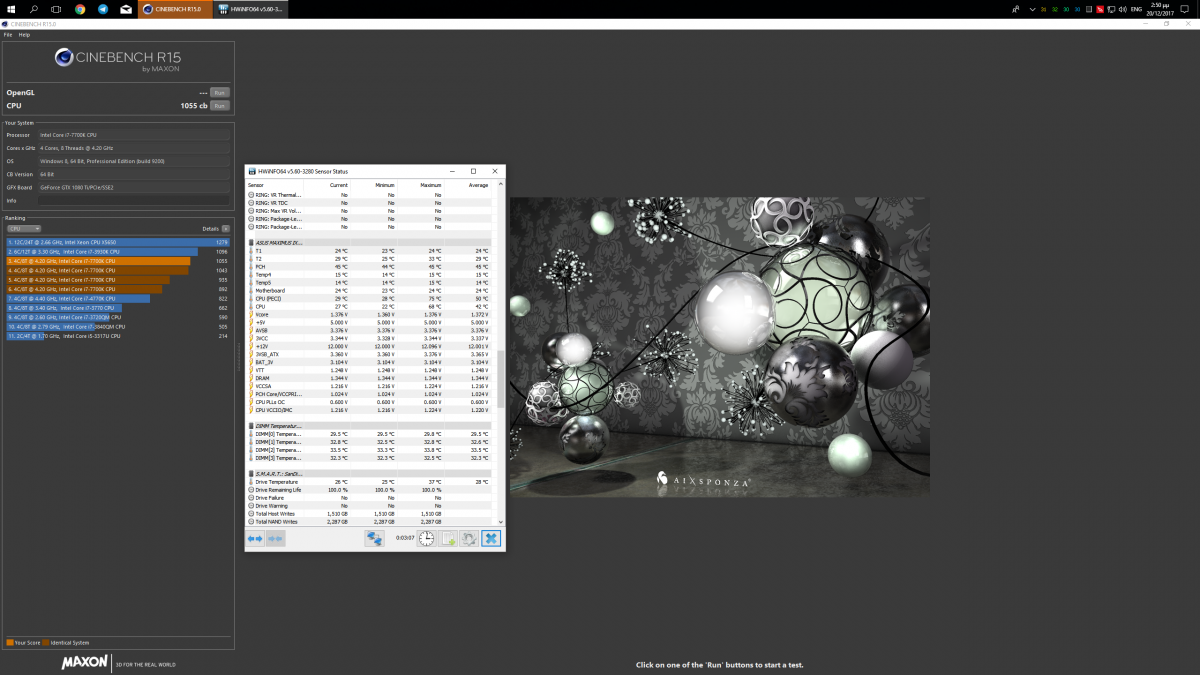
Task: Switch the ENG input language indicator
Action: (x=1136, y=9)
